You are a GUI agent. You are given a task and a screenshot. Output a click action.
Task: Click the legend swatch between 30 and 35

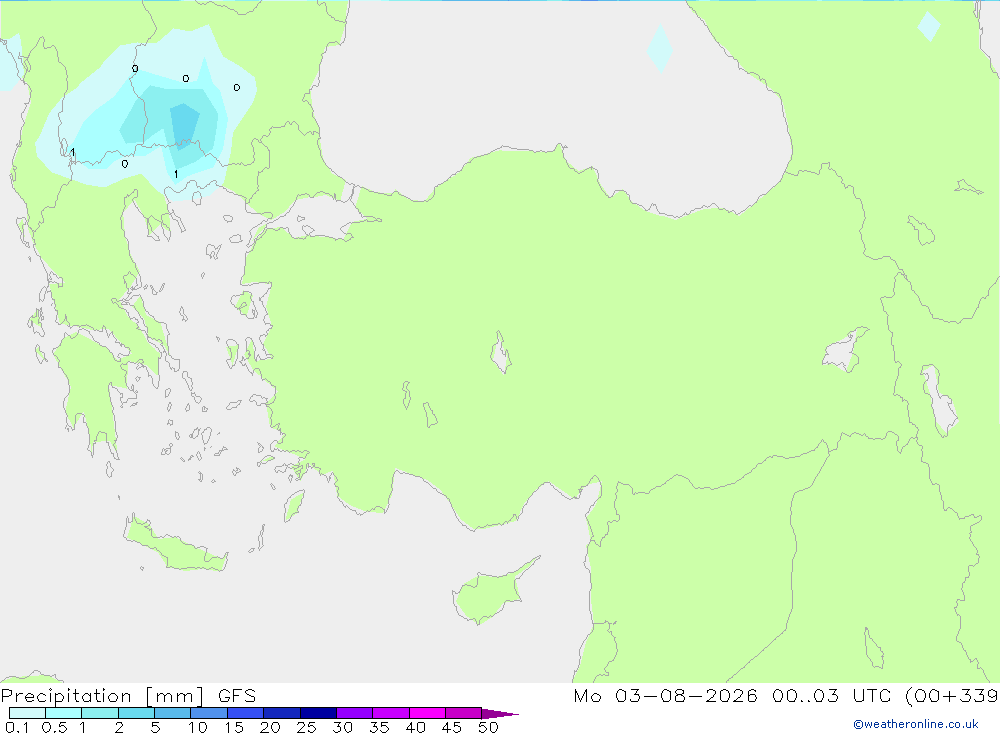click(354, 713)
